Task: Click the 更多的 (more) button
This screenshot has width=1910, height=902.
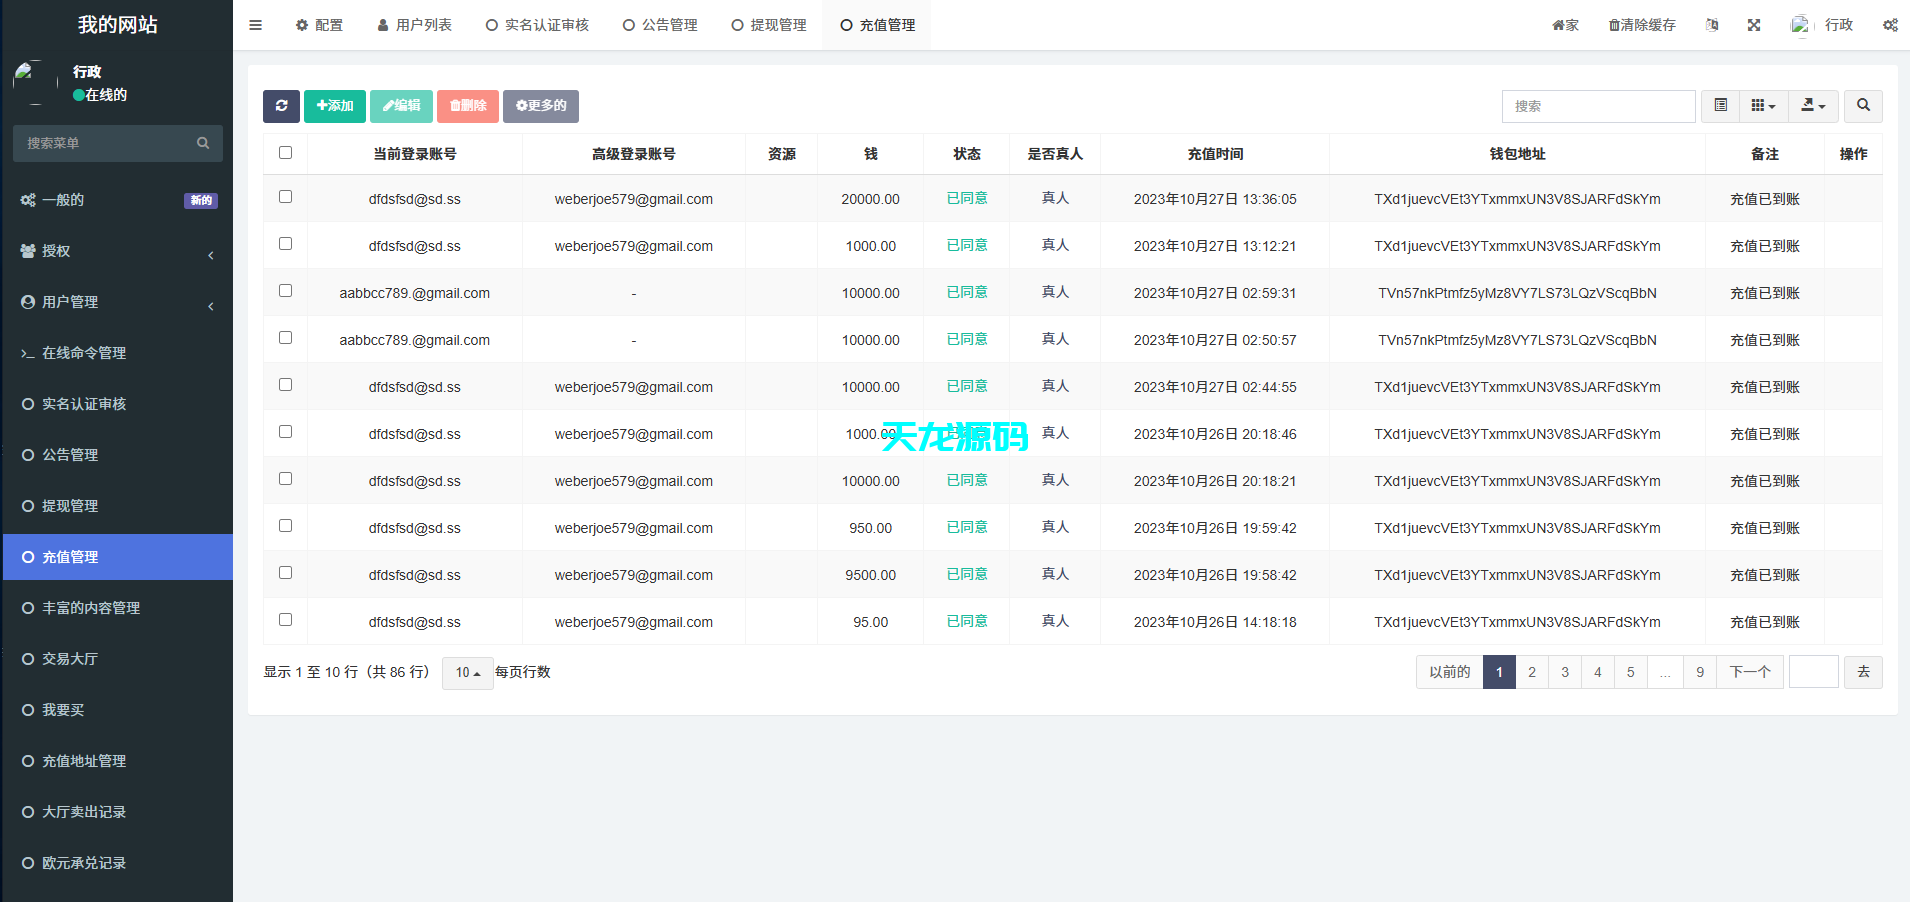Action: [x=540, y=105]
